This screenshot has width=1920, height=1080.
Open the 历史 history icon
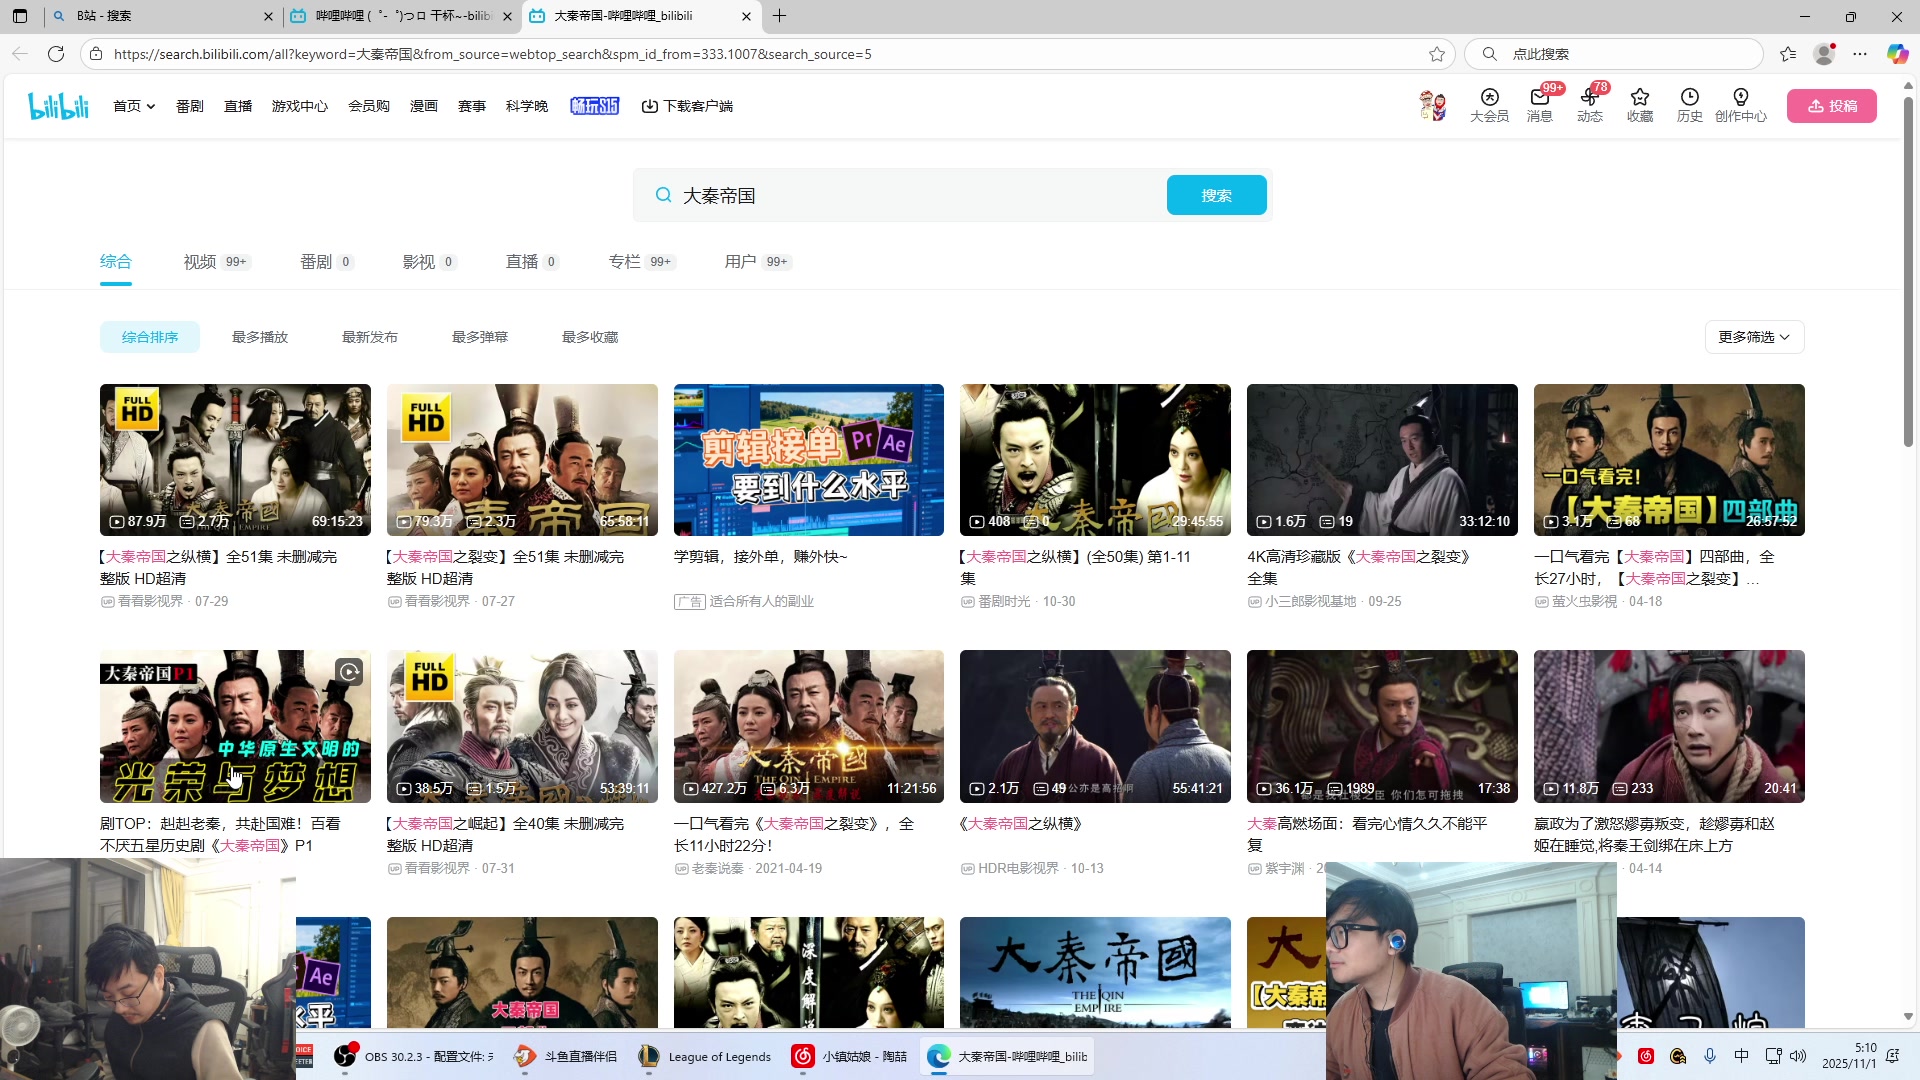1689,105
